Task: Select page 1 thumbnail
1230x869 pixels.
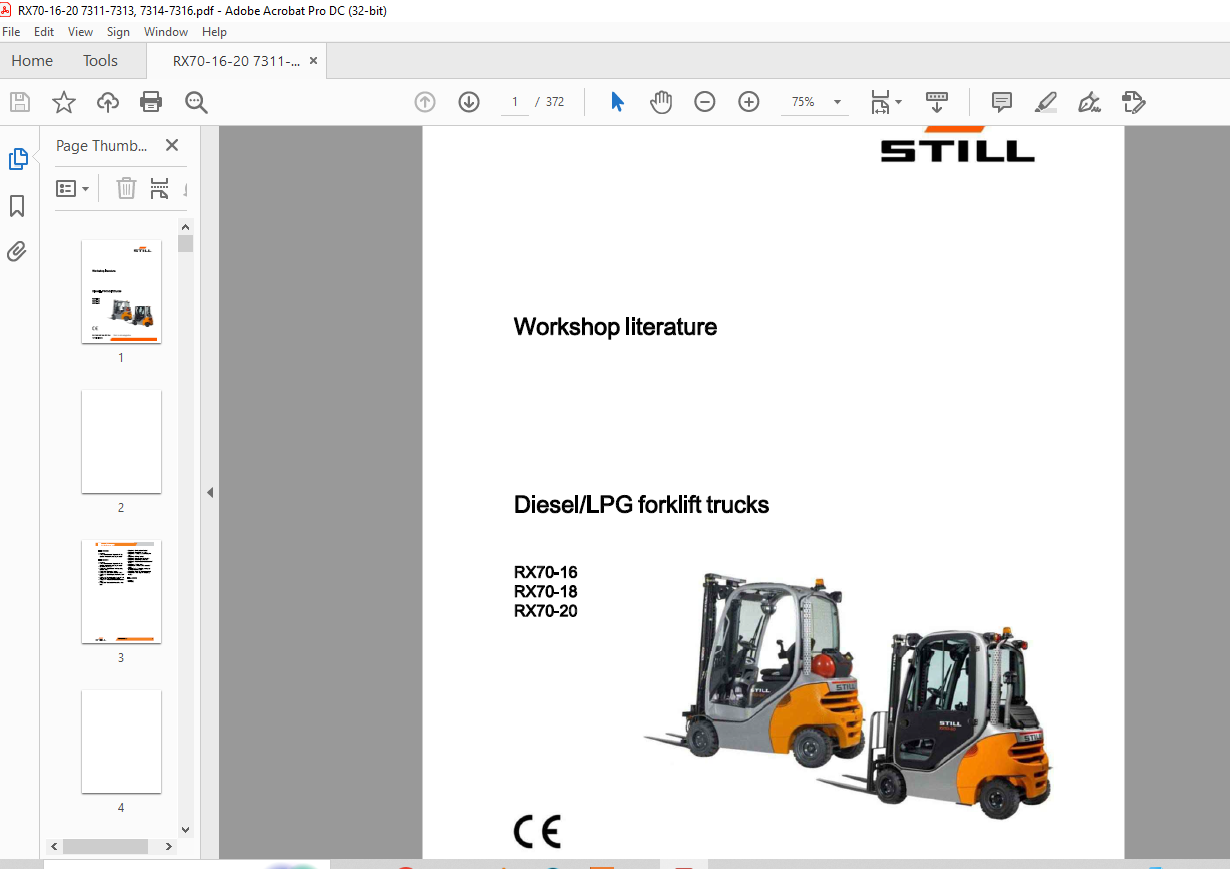Action: tap(121, 292)
